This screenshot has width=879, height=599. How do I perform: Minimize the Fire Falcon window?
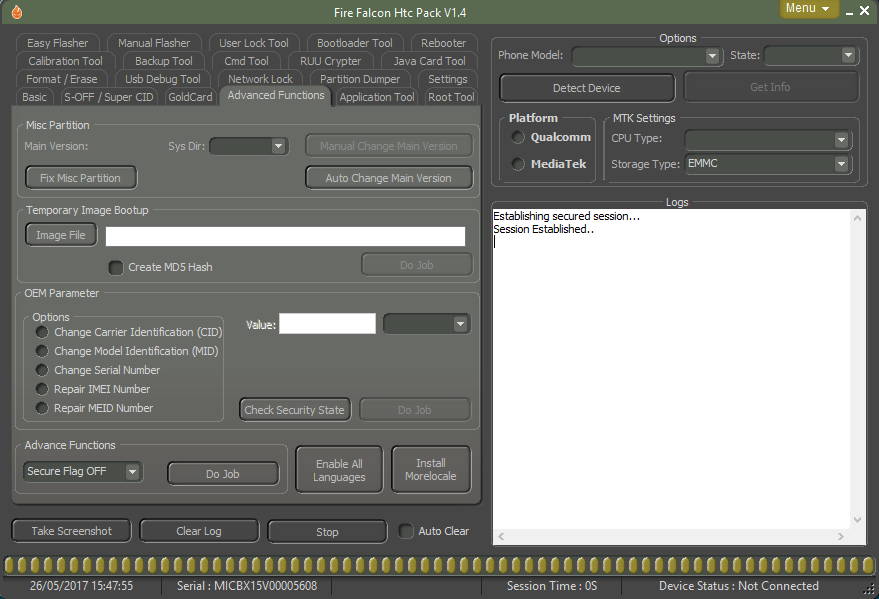coord(850,12)
